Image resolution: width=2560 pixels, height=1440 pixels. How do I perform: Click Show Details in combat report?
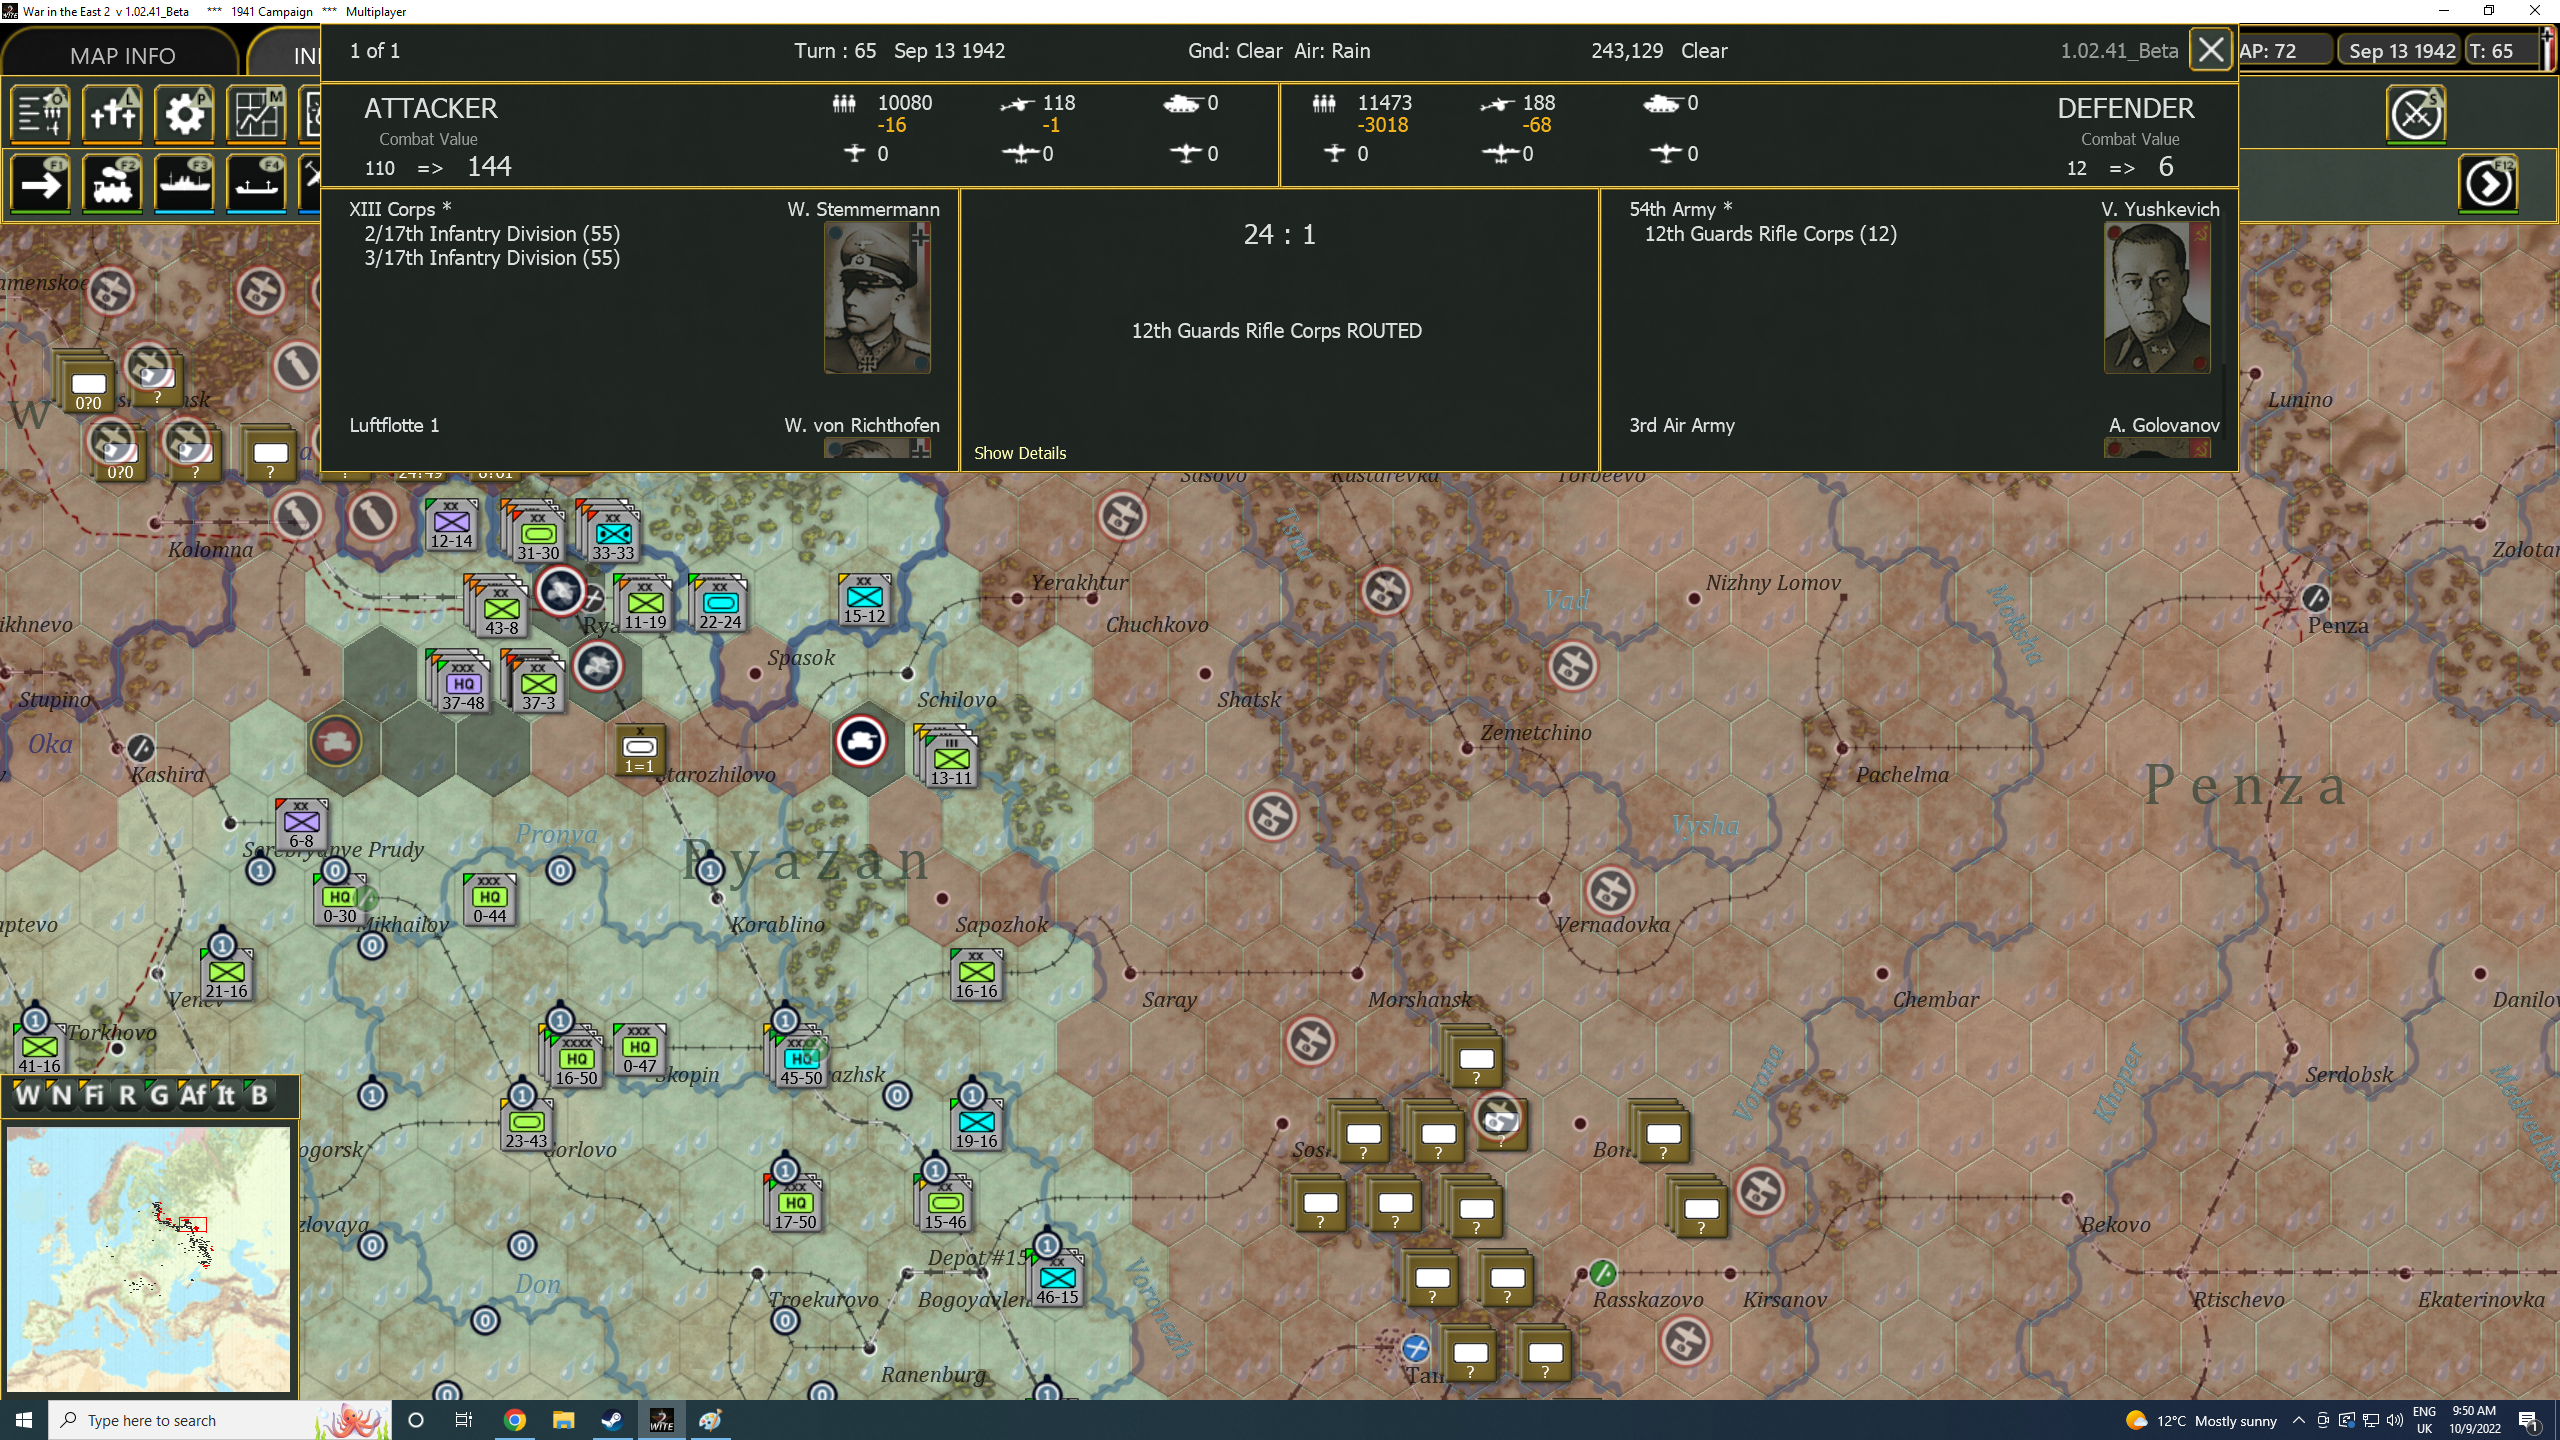[1020, 453]
